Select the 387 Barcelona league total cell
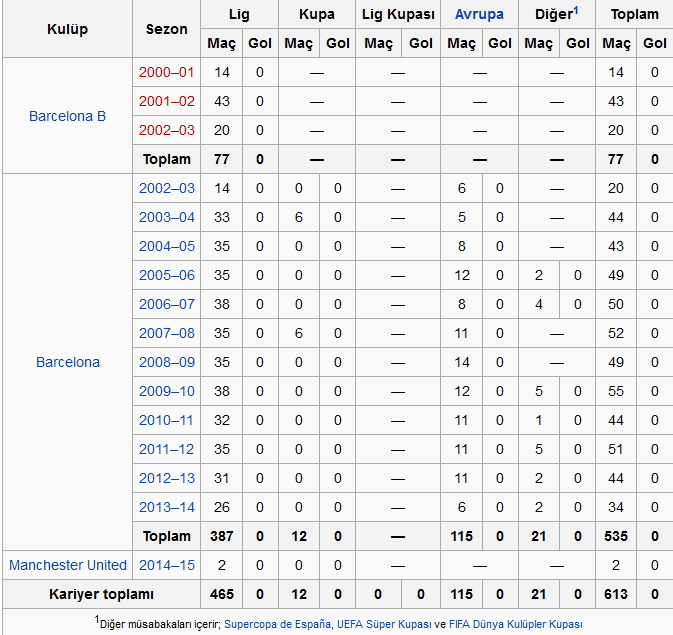 [221, 536]
